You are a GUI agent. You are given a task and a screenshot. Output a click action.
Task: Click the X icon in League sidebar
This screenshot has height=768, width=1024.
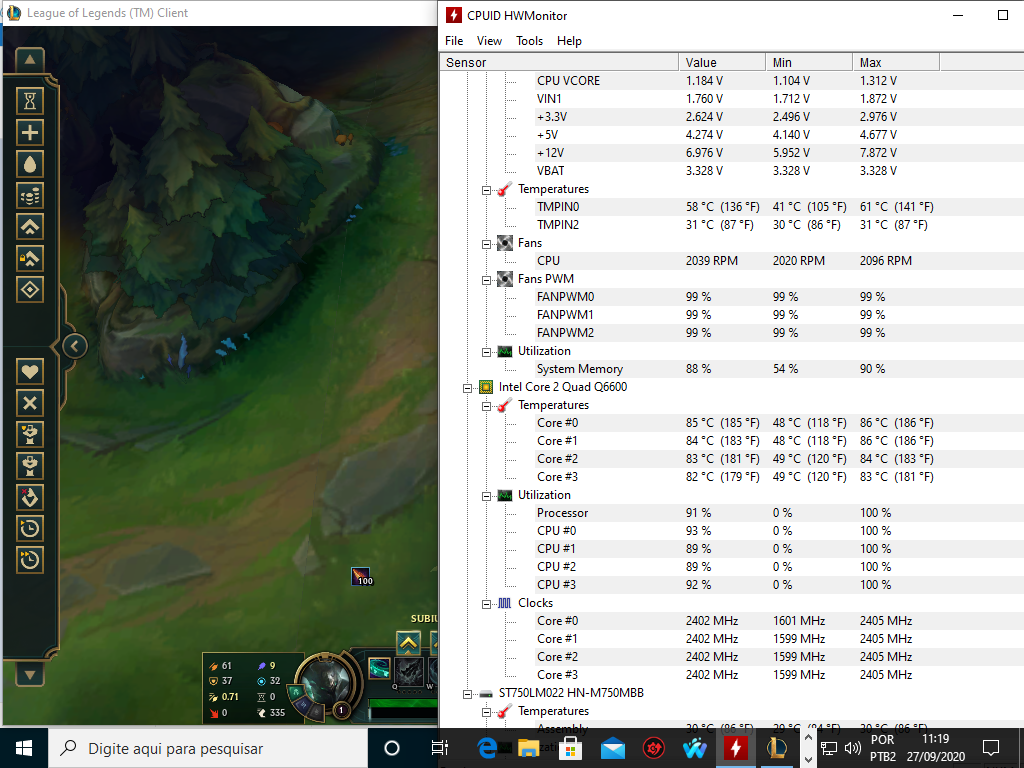pyautogui.click(x=30, y=403)
